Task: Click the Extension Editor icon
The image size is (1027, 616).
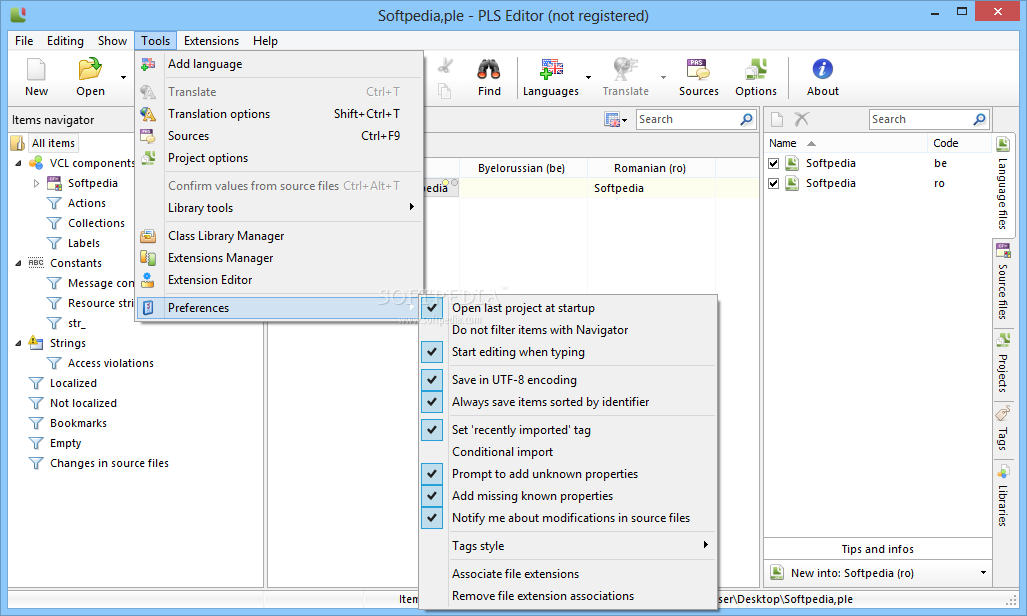Action: click(x=149, y=280)
